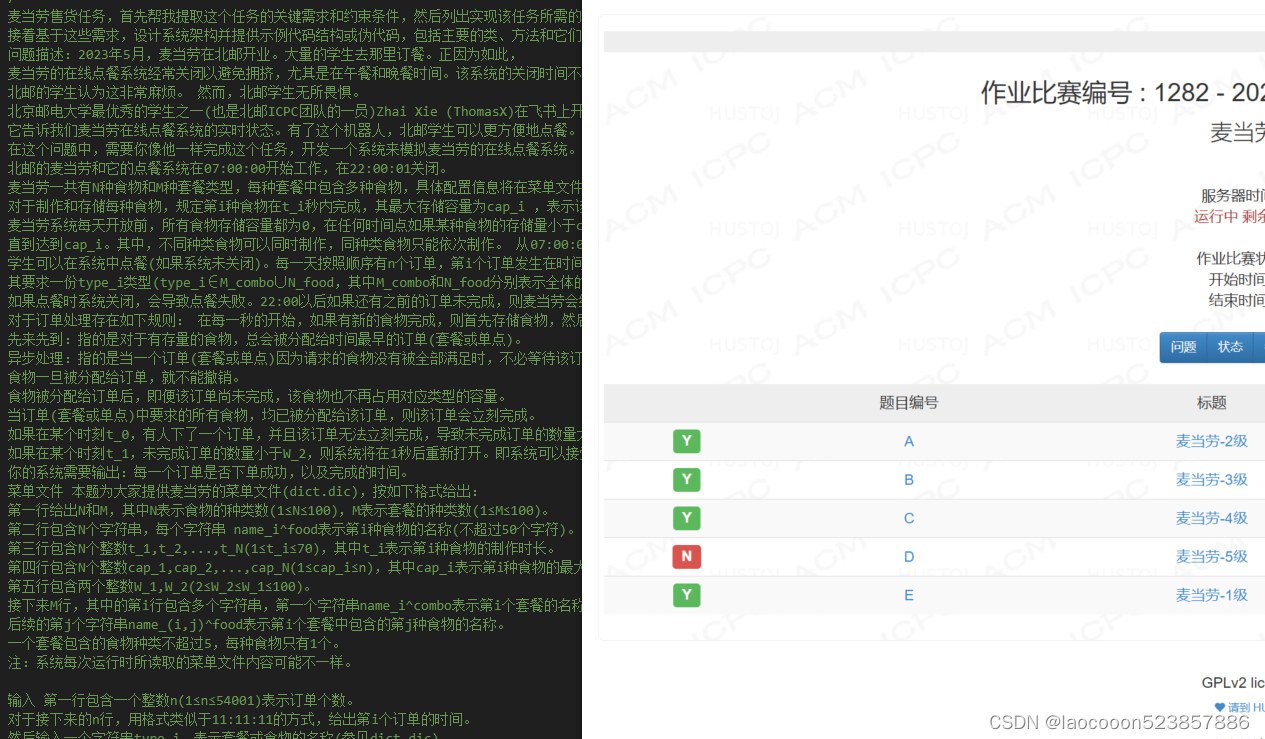
Task: Click the GPLv2 license footer text
Action: [x=1233, y=683]
